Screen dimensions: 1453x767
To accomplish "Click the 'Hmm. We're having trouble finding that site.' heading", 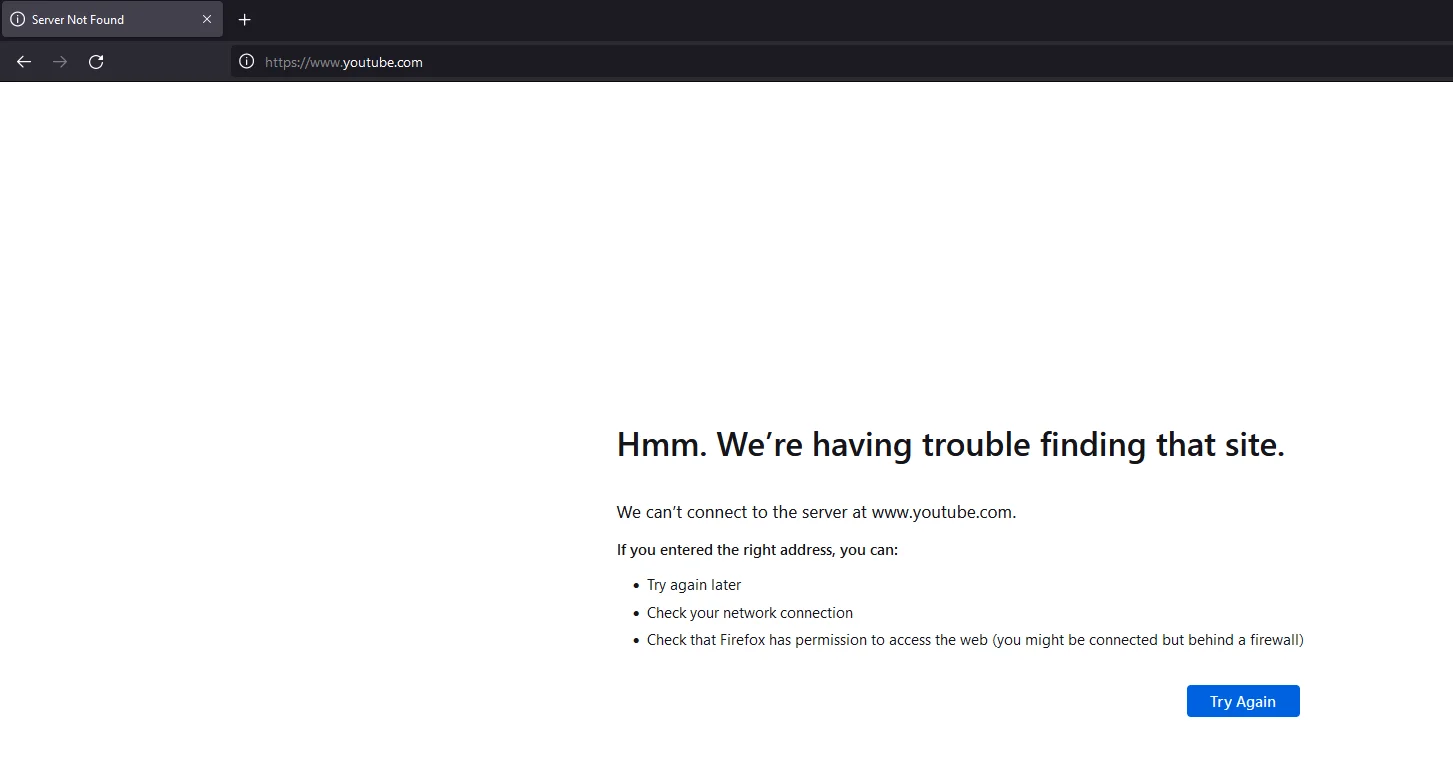I will [950, 444].
